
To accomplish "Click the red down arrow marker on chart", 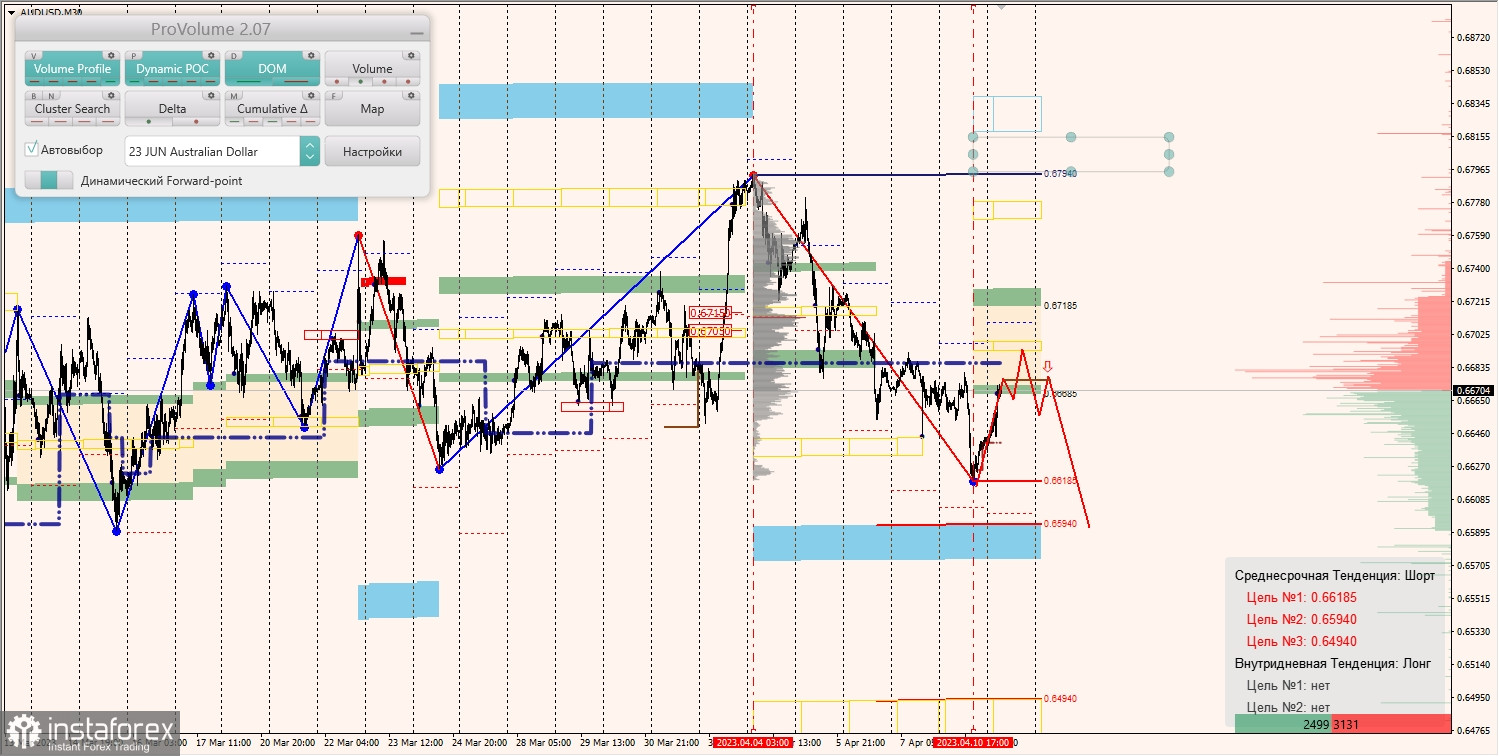I will 1047,367.
